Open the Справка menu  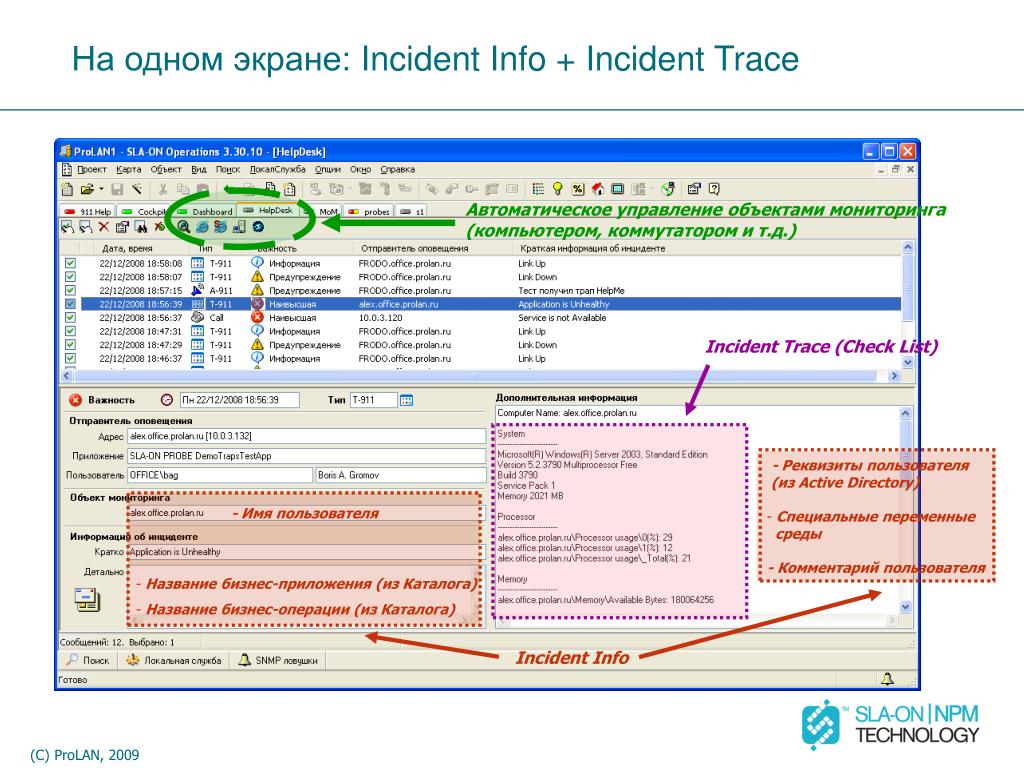(x=398, y=169)
